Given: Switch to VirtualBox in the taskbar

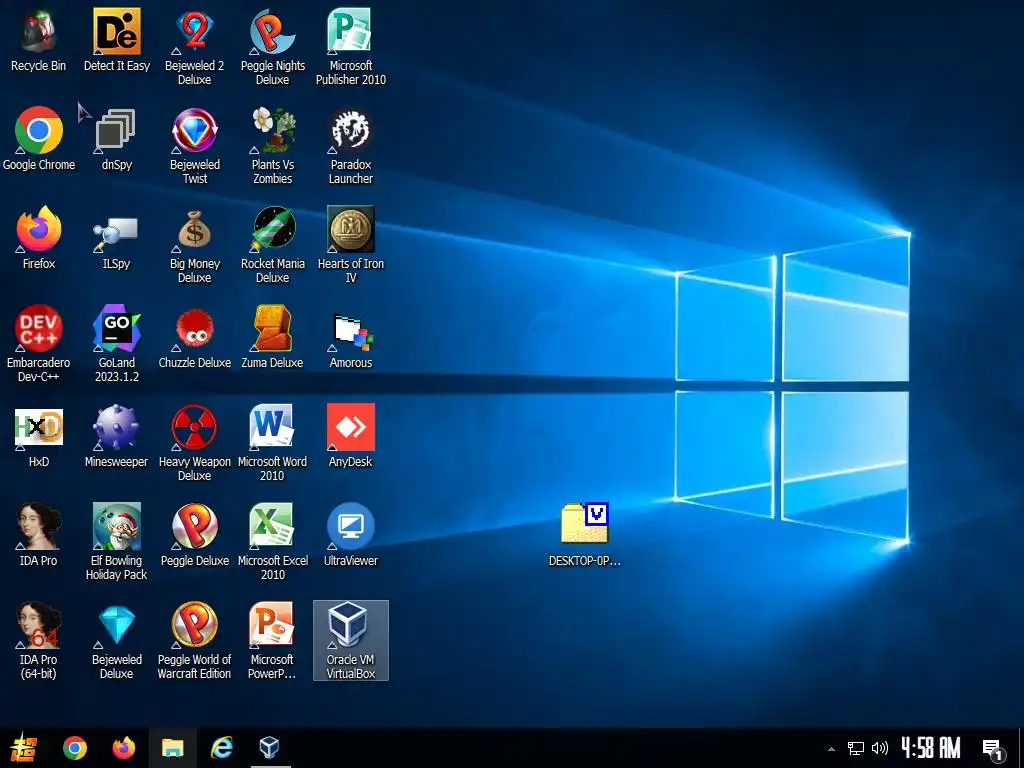Looking at the screenshot, I should [x=270, y=748].
